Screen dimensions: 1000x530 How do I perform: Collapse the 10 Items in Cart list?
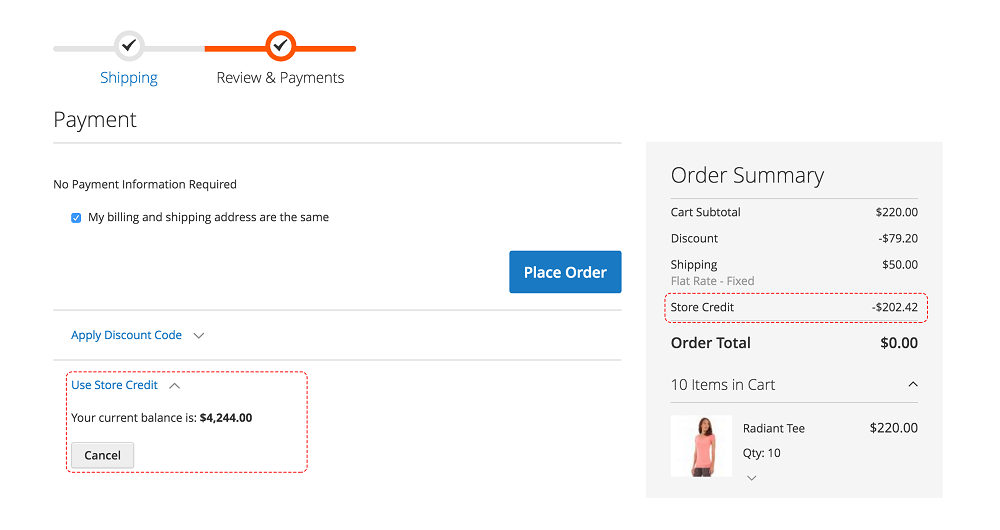pos(912,385)
